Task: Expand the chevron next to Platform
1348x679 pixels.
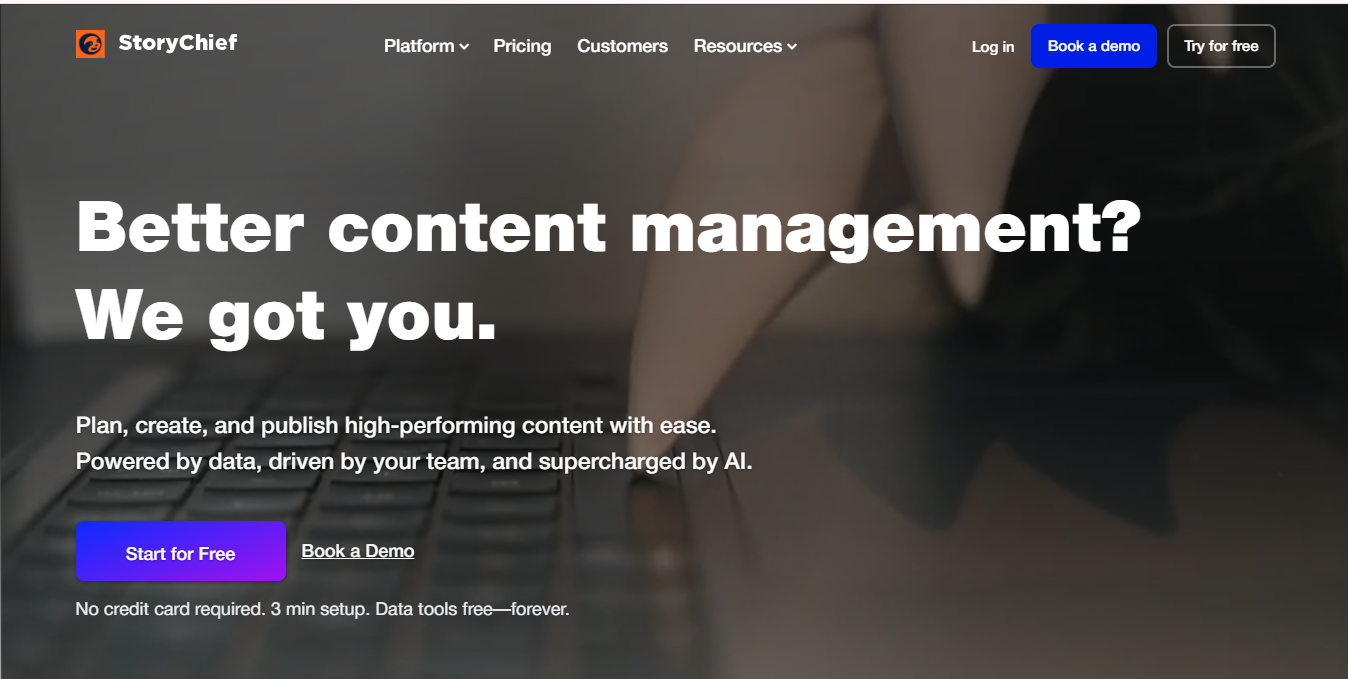Action: (x=464, y=47)
